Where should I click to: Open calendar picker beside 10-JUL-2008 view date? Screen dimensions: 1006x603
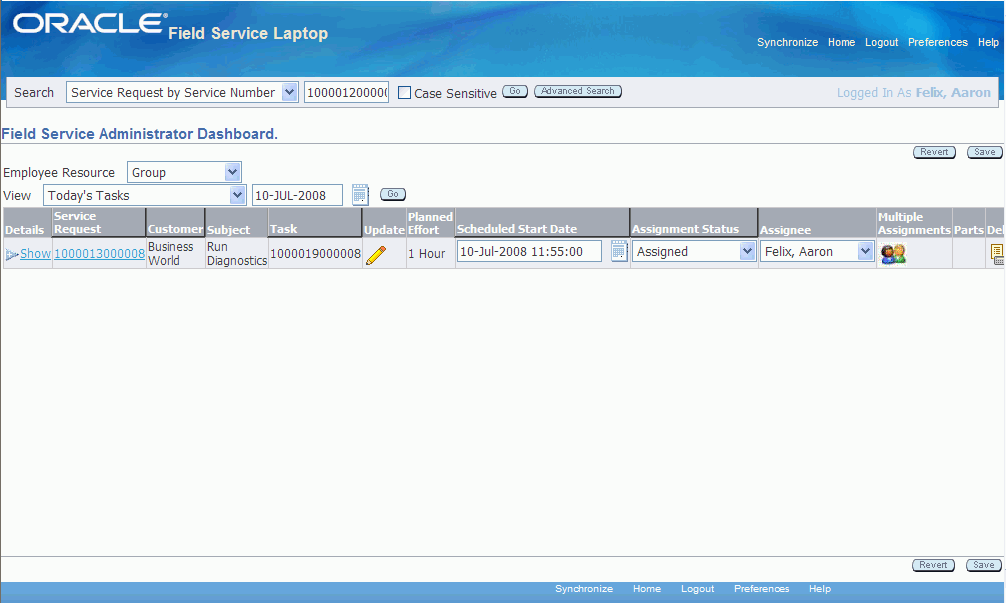click(x=361, y=195)
